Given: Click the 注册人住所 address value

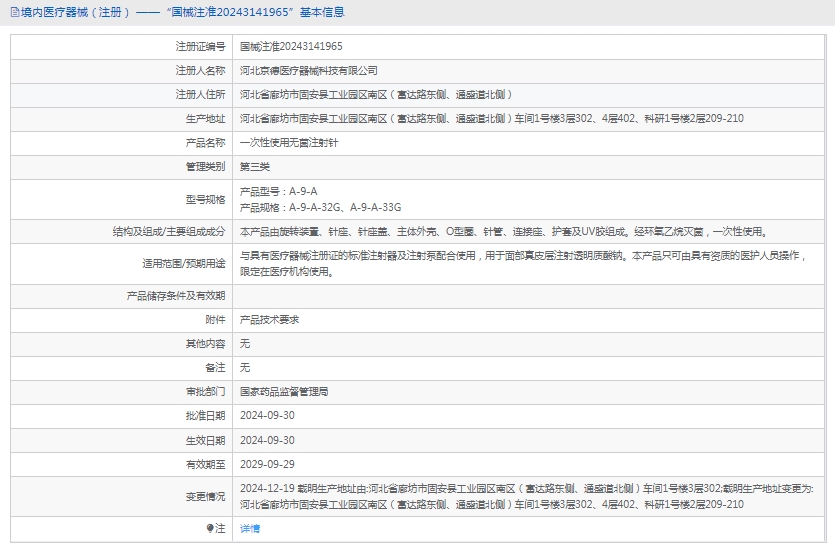Looking at the screenshot, I should (376, 94).
